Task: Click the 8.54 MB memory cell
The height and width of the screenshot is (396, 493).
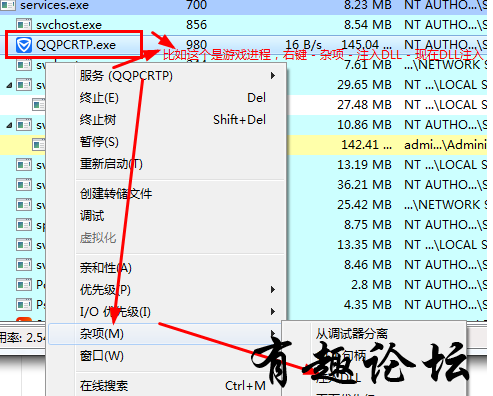Action: tap(368, 25)
